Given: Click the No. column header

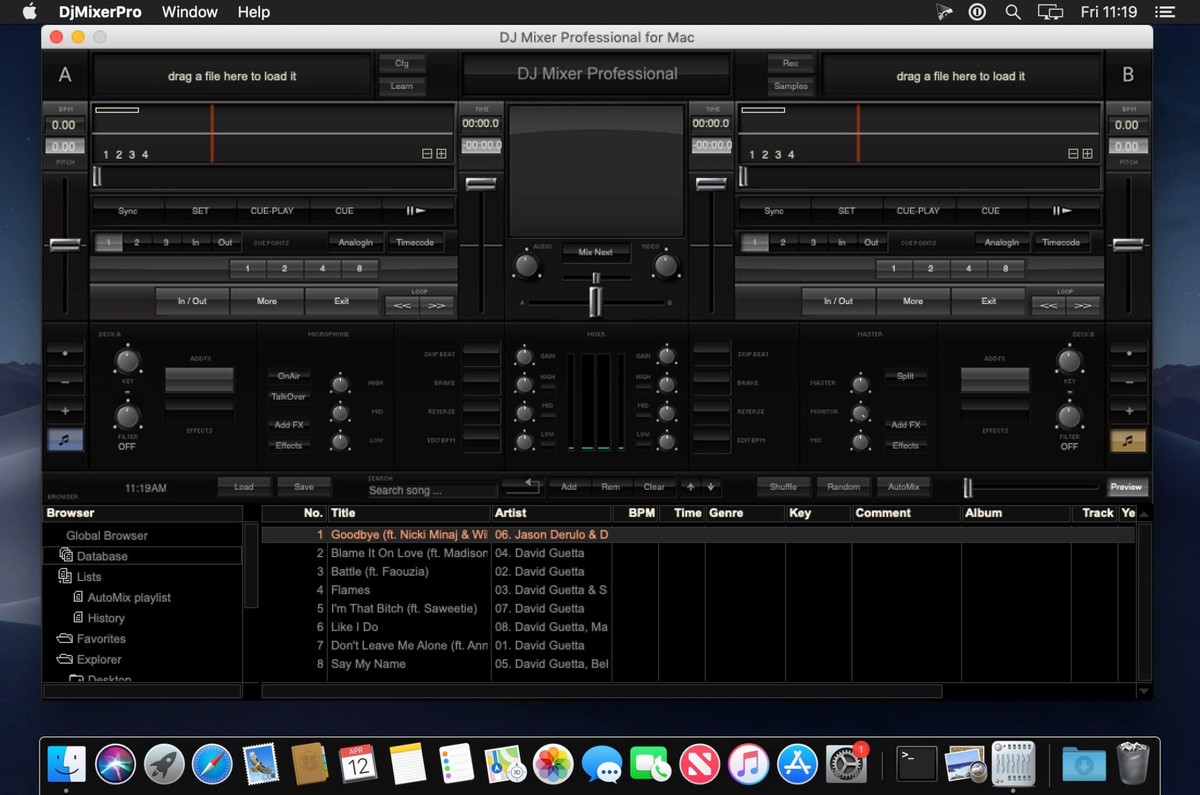Looking at the screenshot, I should (294, 513).
